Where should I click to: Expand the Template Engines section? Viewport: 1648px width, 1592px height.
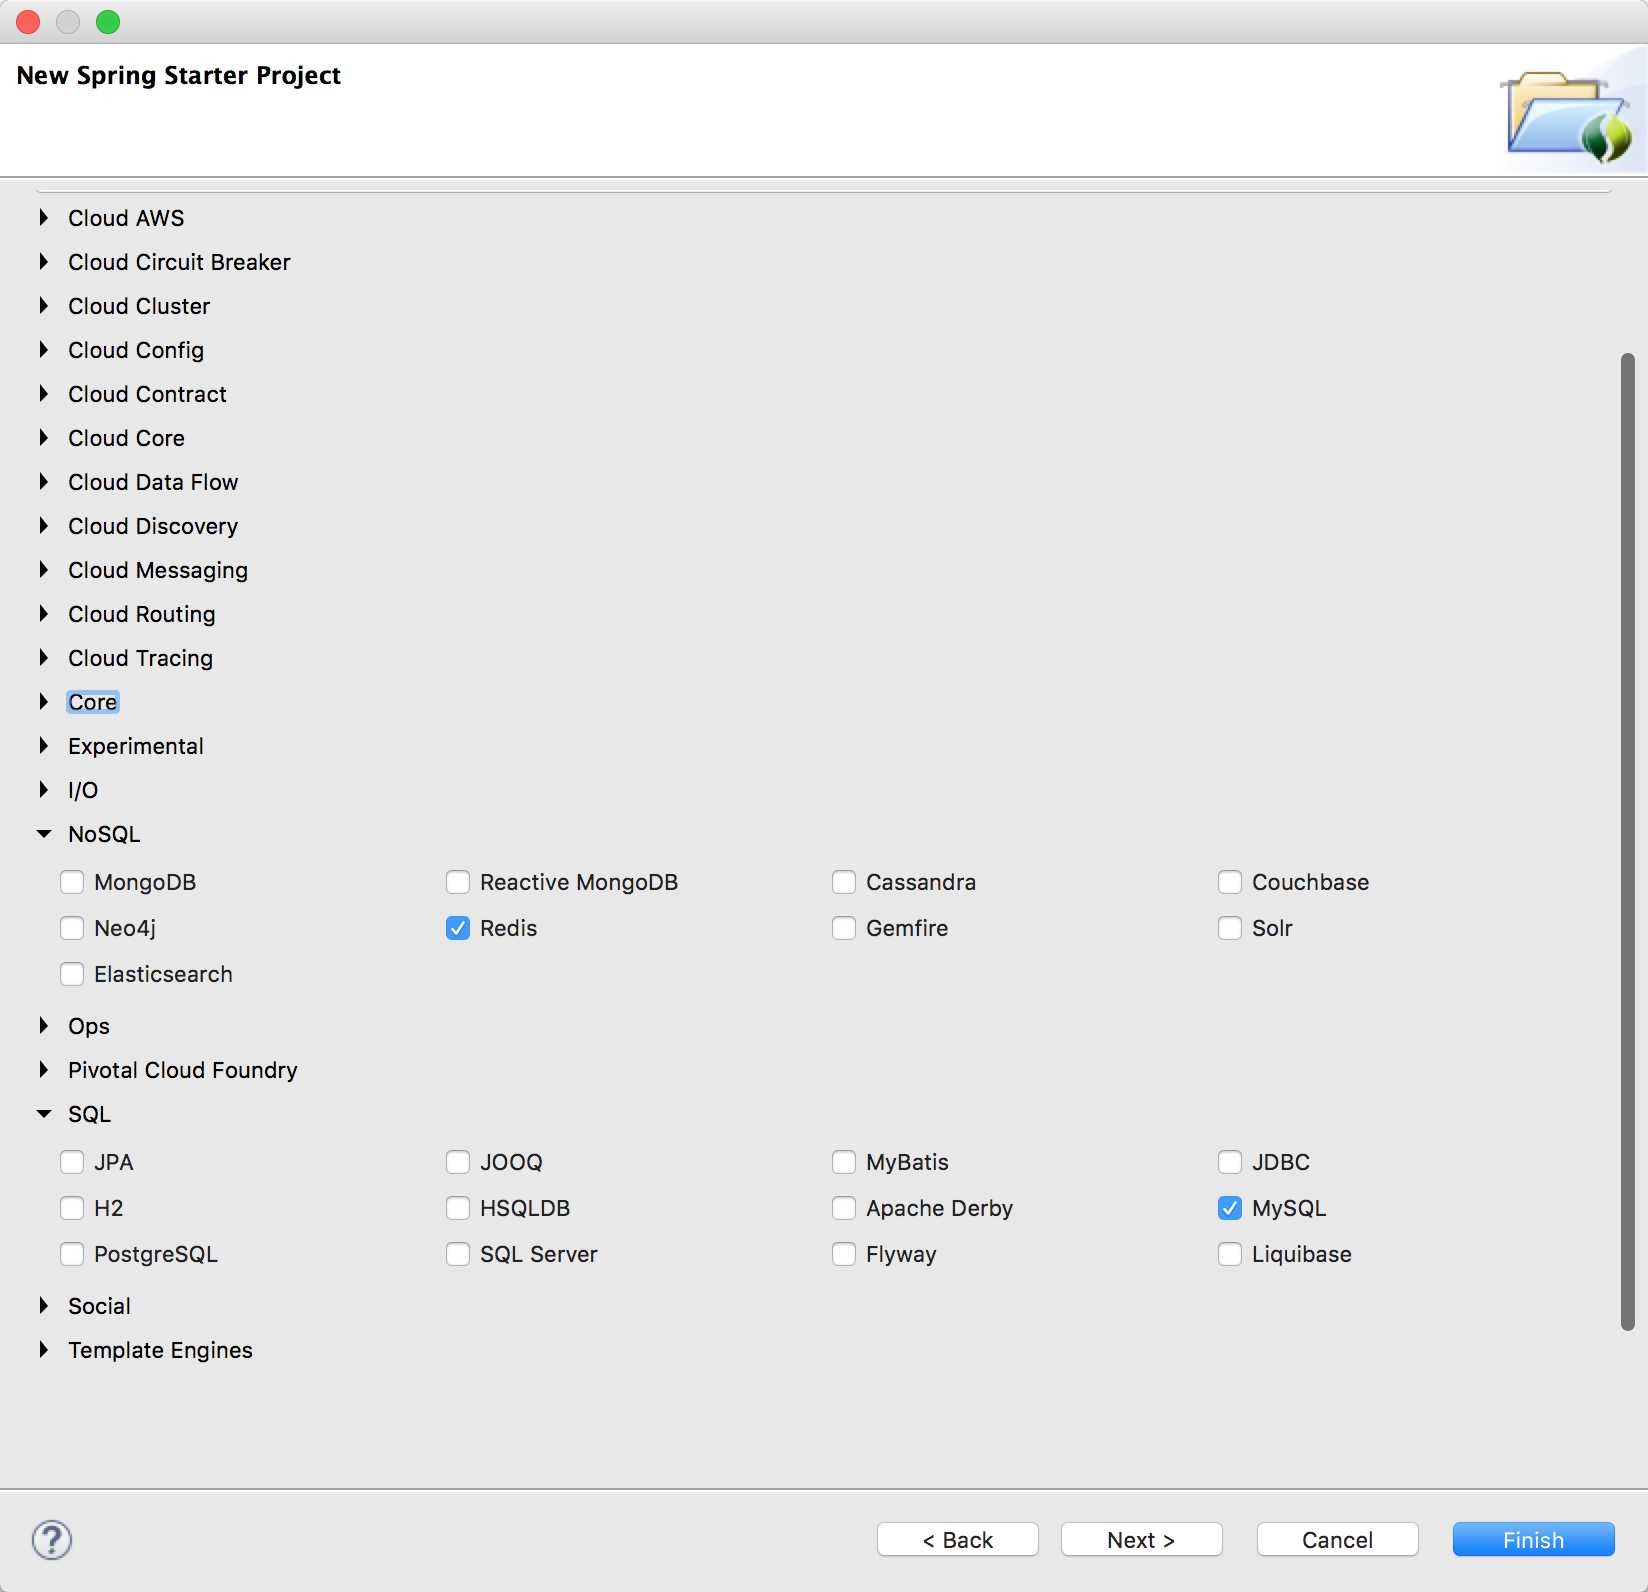44,1349
